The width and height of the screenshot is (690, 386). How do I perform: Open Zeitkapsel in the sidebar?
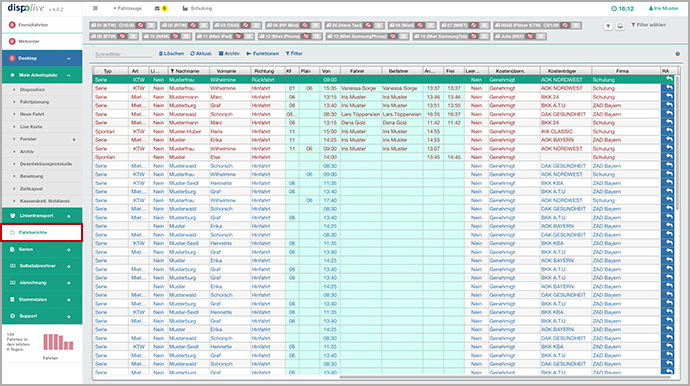pyautogui.click(x=31, y=188)
